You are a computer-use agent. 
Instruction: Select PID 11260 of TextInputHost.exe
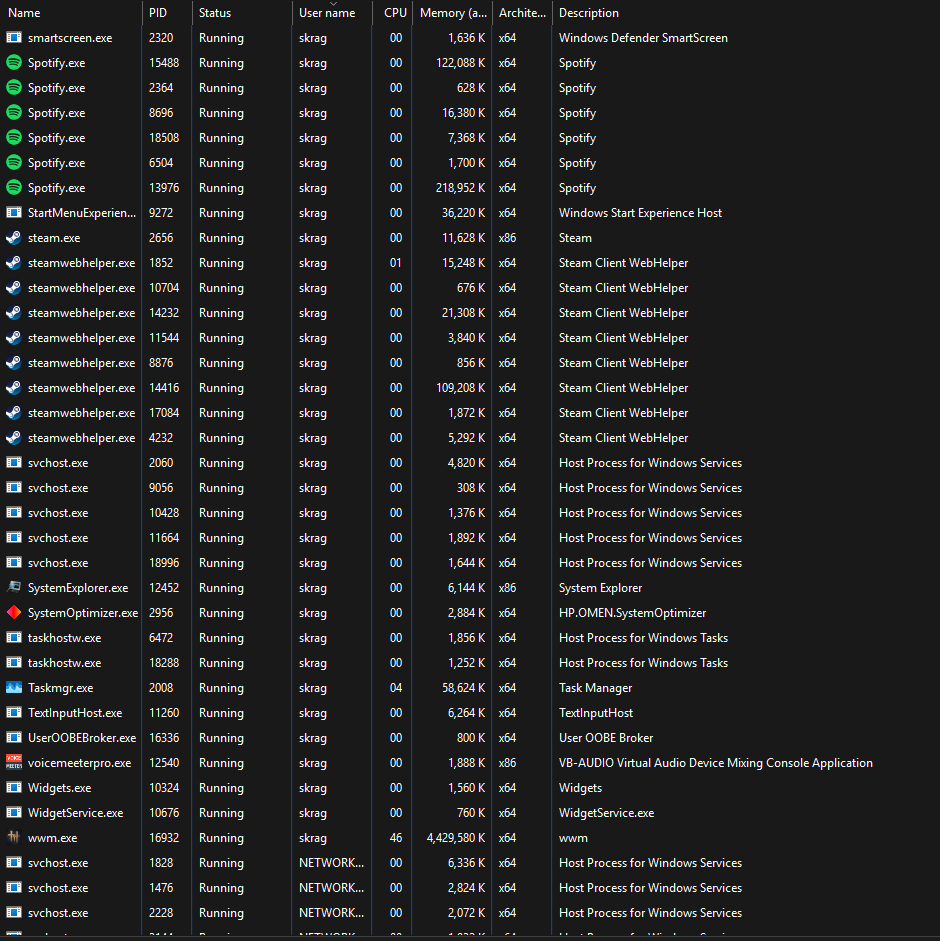coord(164,712)
